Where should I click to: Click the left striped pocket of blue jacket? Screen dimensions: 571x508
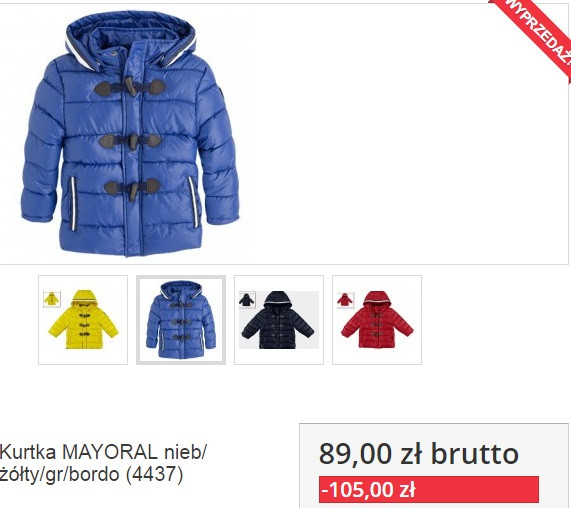pos(73,204)
